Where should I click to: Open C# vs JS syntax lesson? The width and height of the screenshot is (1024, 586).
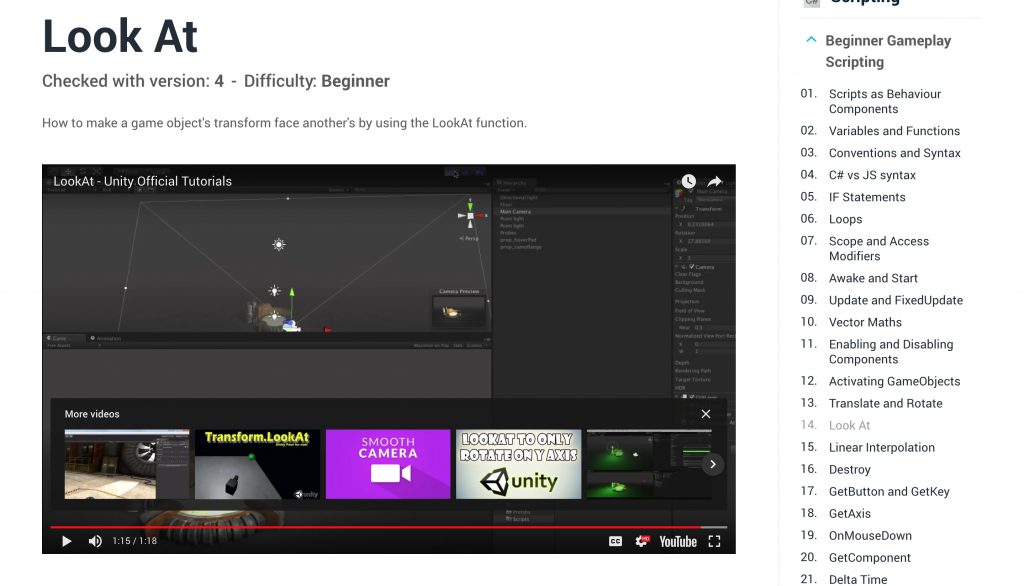(x=872, y=175)
